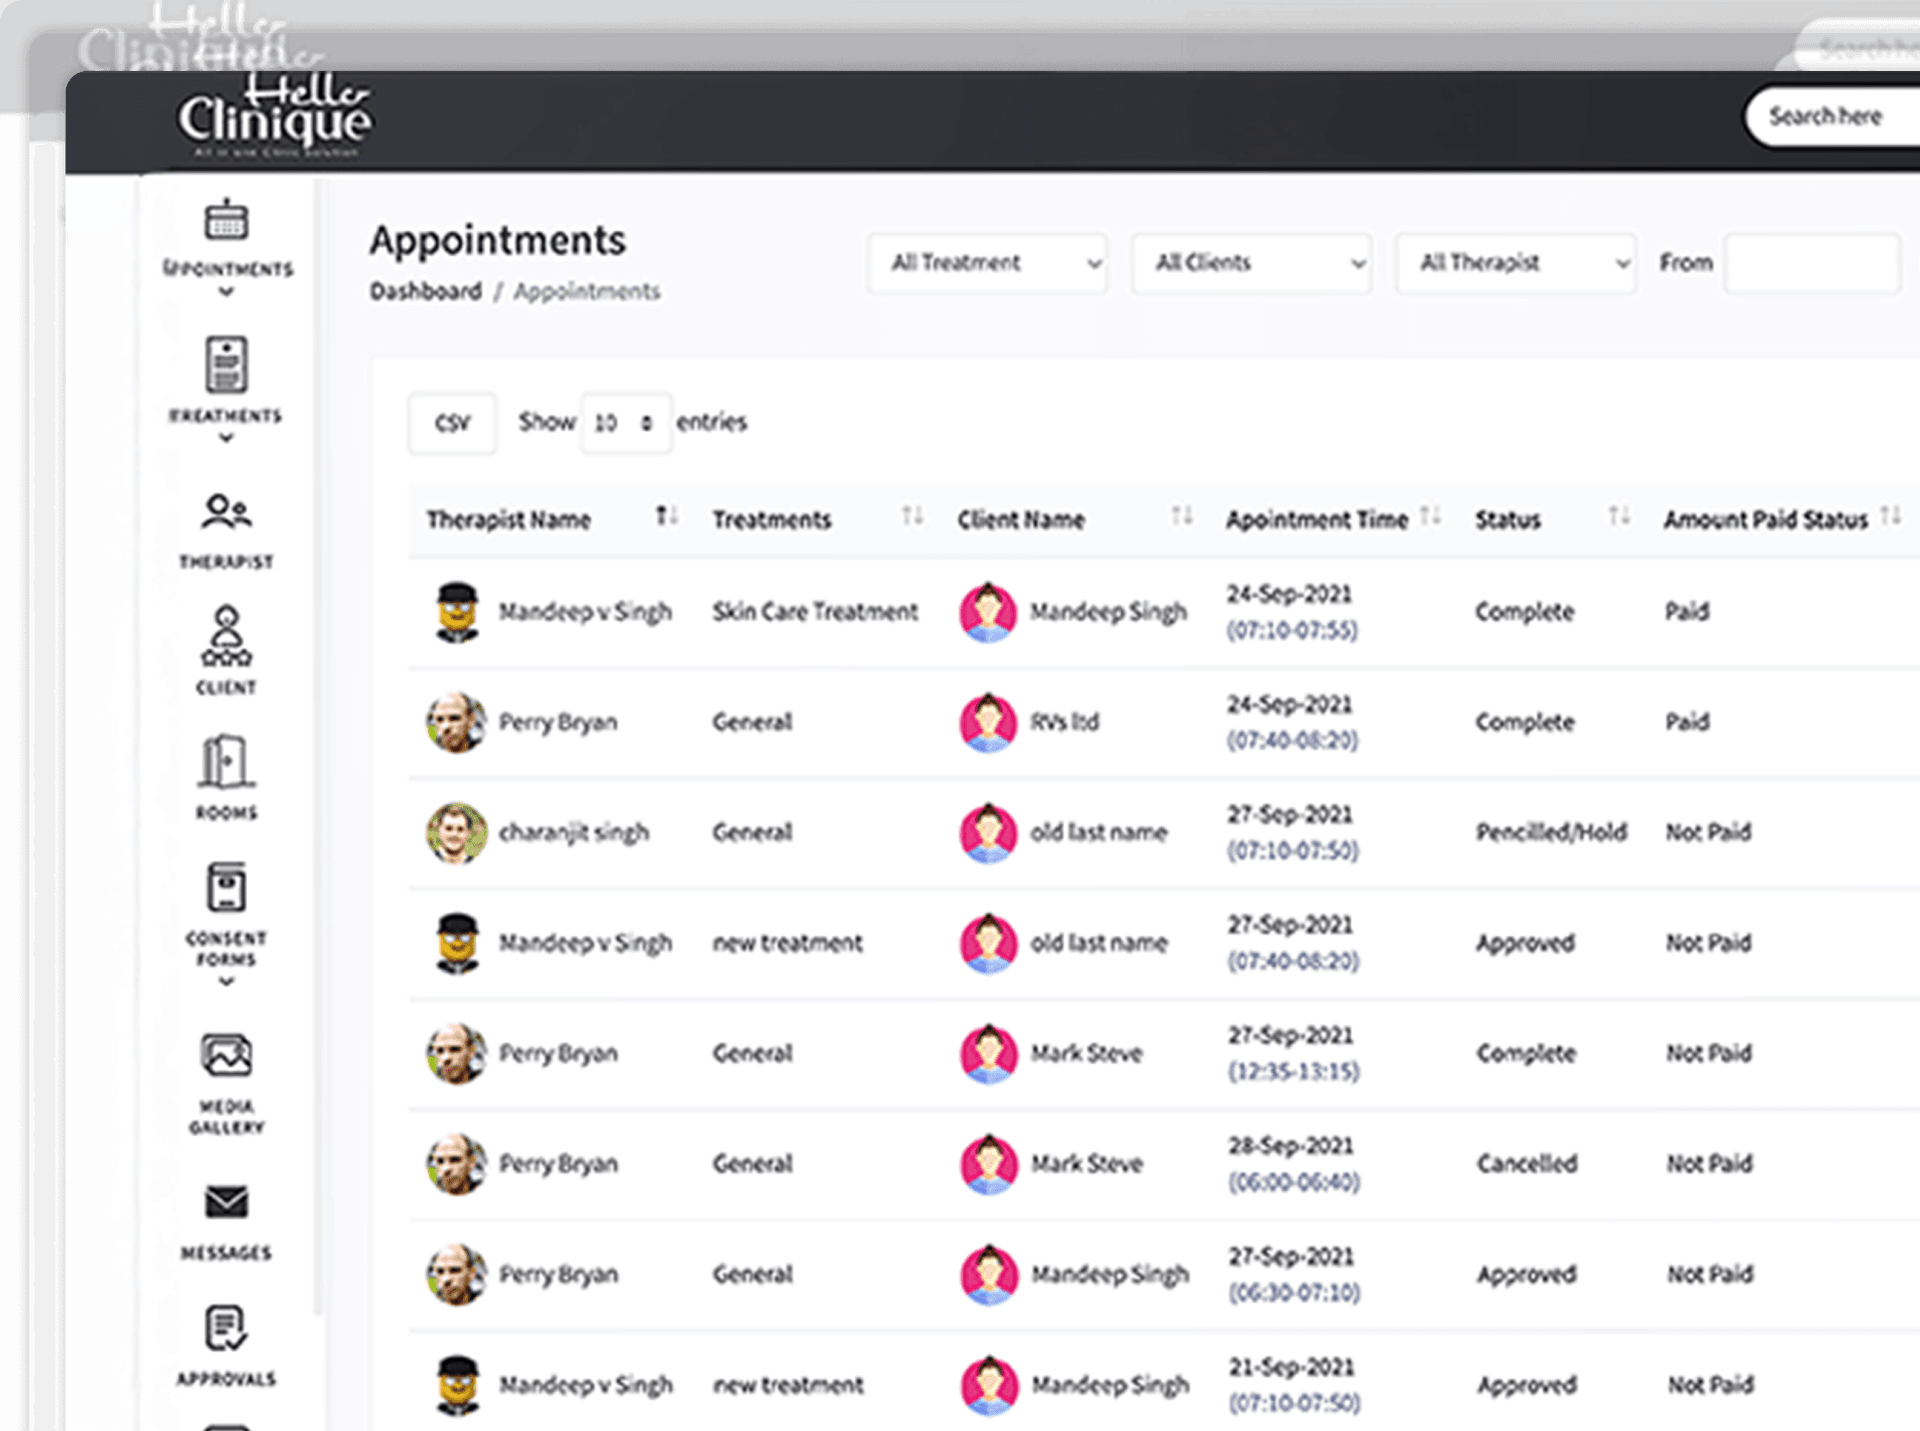Screen dimensions: 1920x1431
Task: Open the Appointments calendar sidebar icon
Action: [x=226, y=221]
